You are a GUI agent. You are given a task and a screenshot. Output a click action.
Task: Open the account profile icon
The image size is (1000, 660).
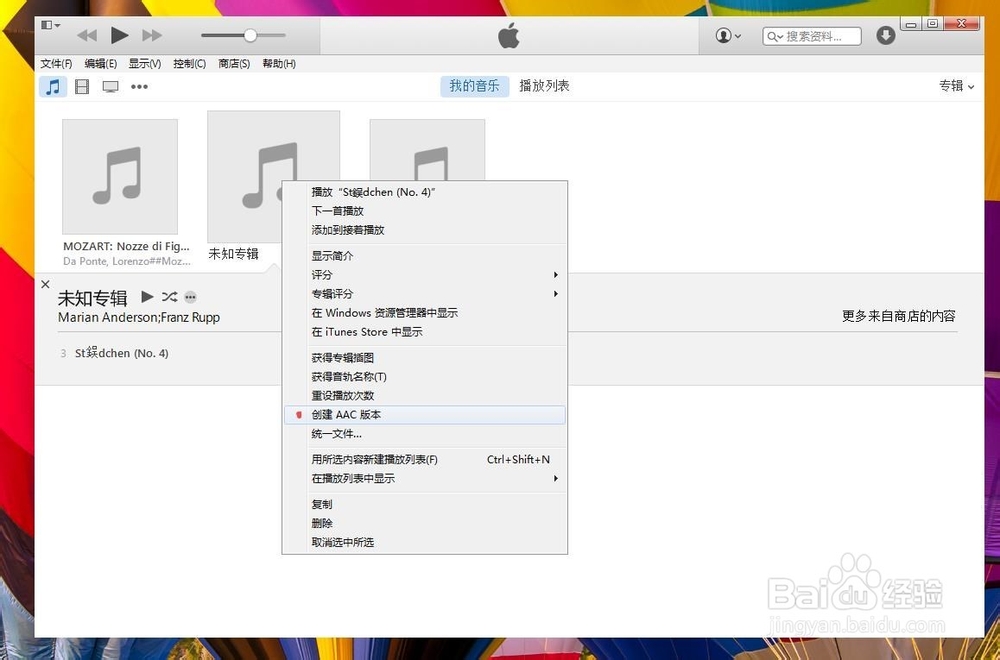(723, 36)
